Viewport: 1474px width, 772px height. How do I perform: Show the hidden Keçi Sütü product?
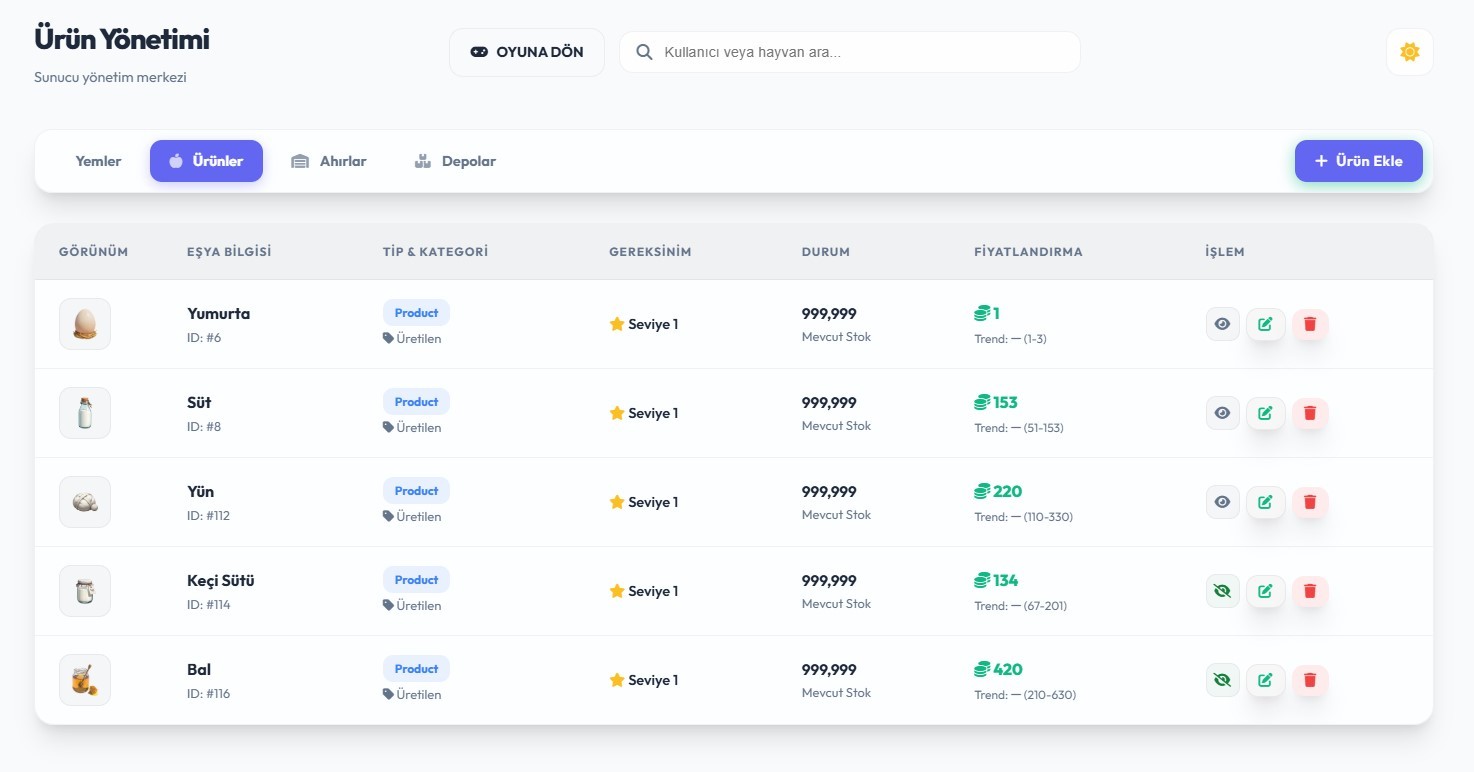tap(1222, 591)
